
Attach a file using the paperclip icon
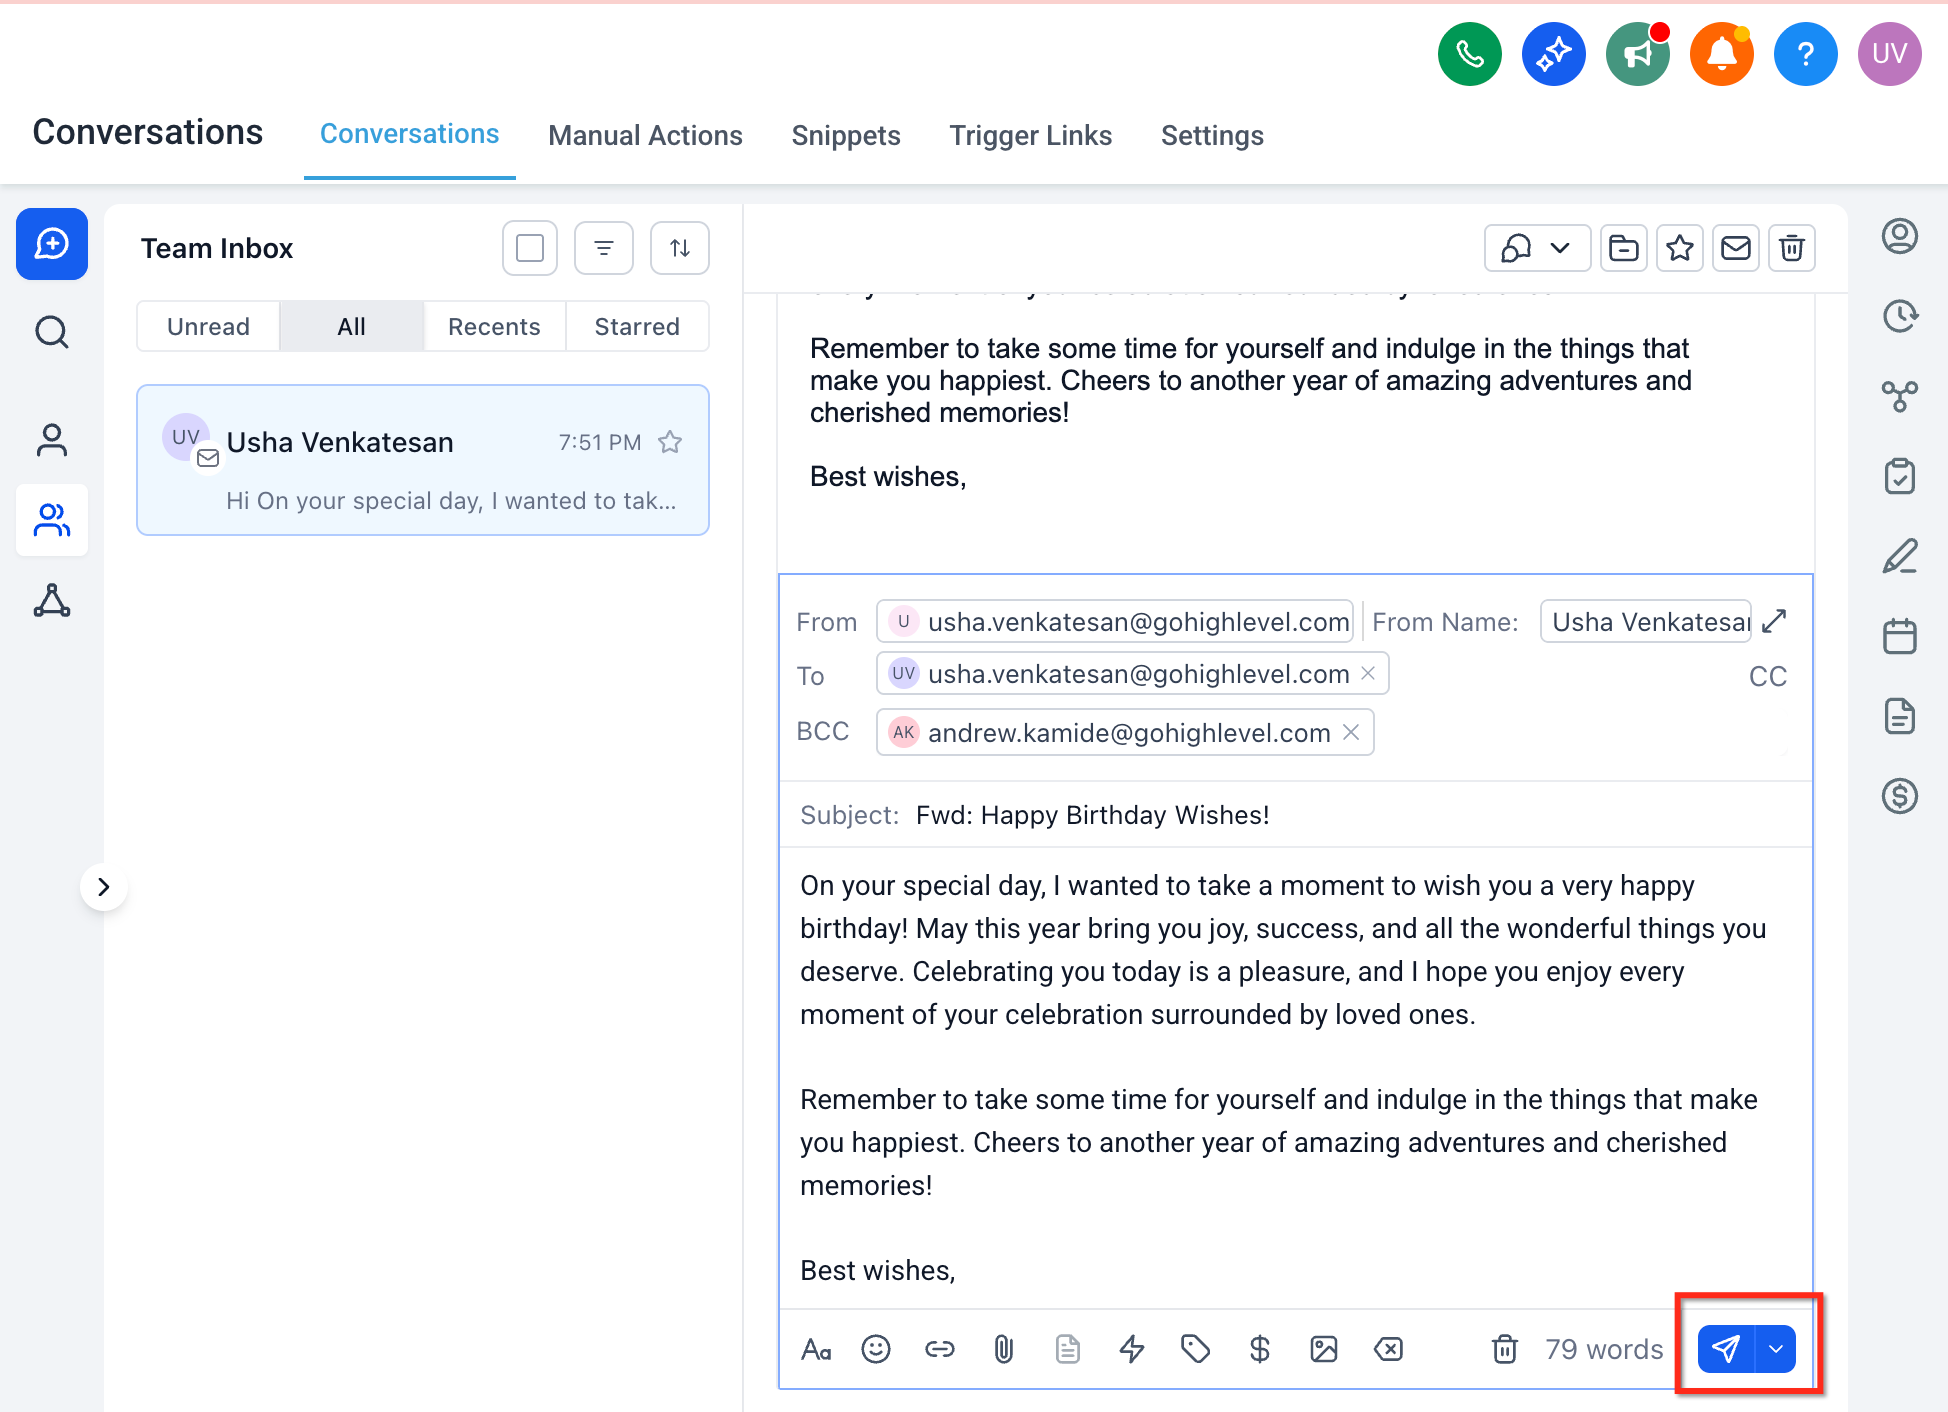1003,1349
